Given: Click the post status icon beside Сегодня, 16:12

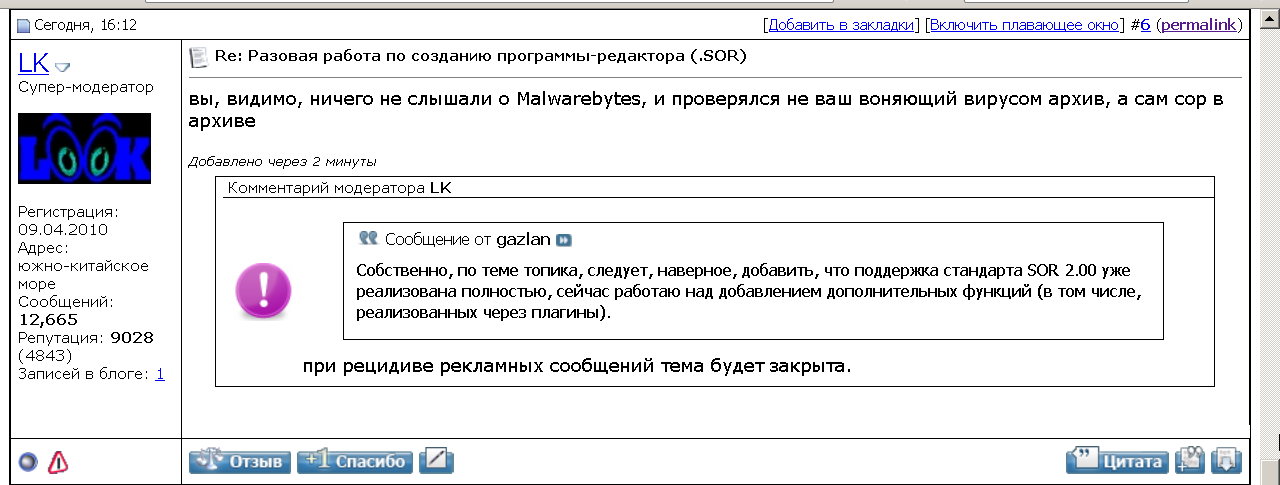Looking at the screenshot, I should (x=24, y=25).
